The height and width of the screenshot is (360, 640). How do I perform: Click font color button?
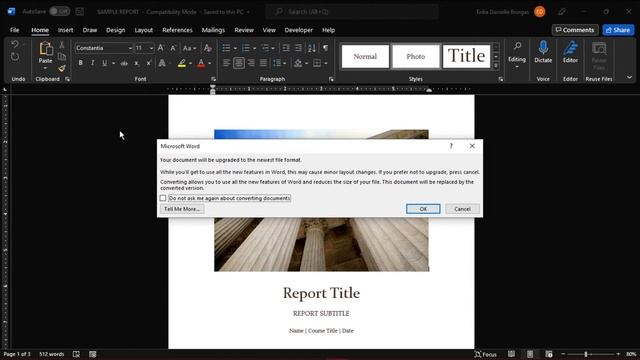click(201, 63)
